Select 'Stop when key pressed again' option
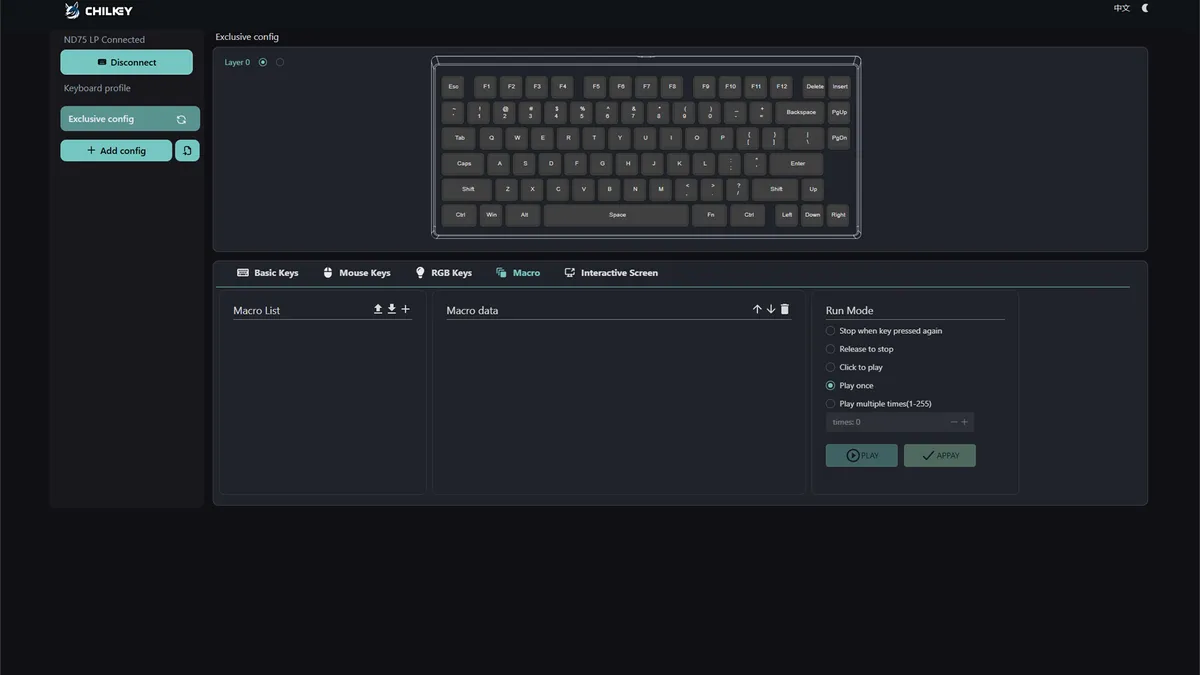The width and height of the screenshot is (1200, 675). (830, 331)
